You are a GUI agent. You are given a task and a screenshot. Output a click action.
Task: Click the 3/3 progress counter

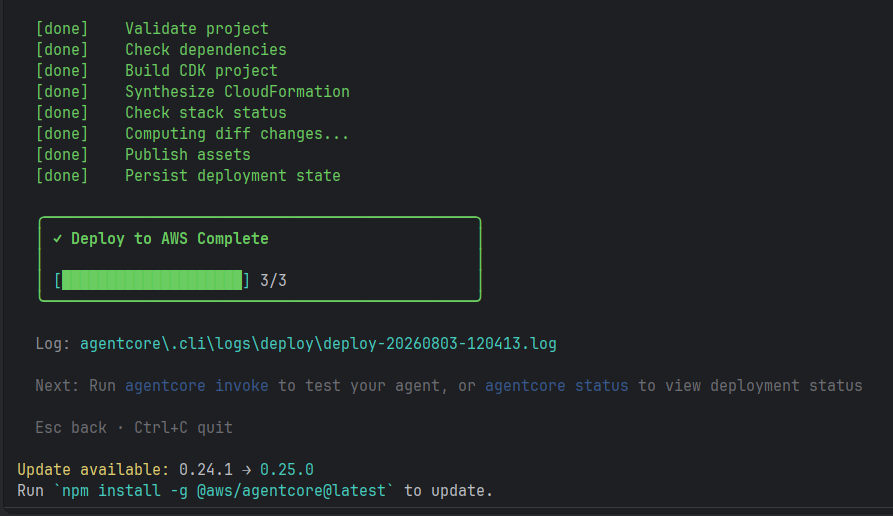pyautogui.click(x=273, y=280)
